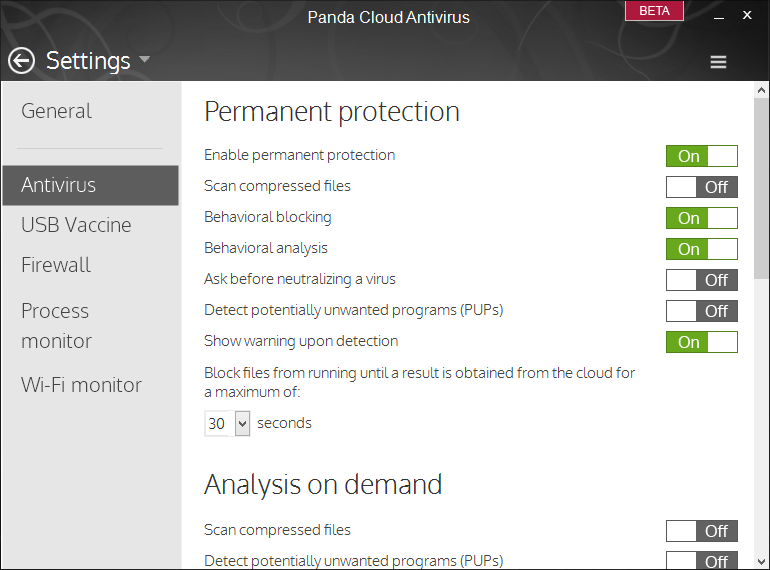This screenshot has width=770, height=570.
Task: Toggle Behavioral blocking off
Action: 701,218
